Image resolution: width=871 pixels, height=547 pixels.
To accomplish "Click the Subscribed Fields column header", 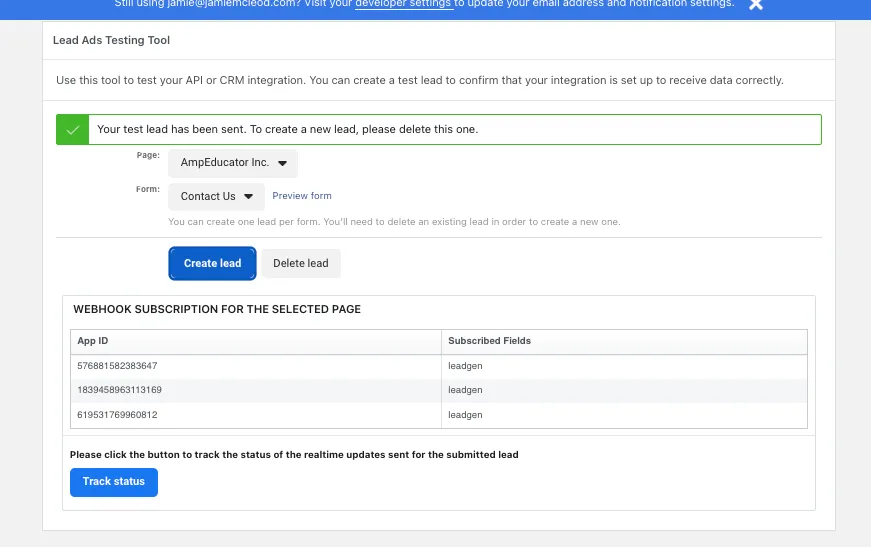I will (x=624, y=341).
